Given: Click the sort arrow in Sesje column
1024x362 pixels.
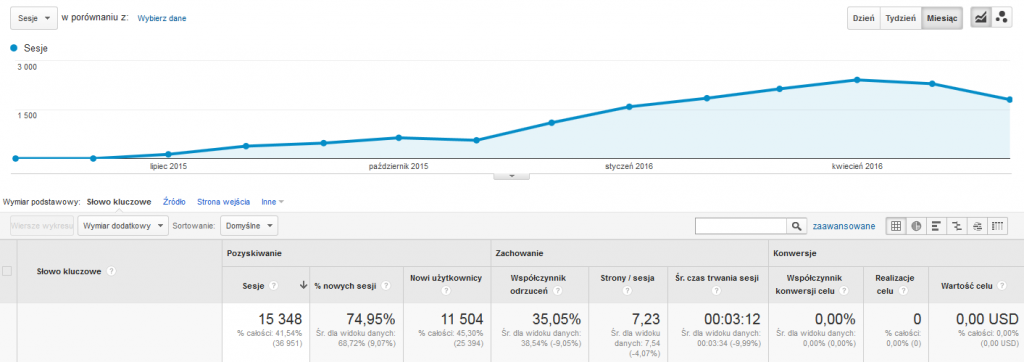Looking at the screenshot, I should coord(303,285).
